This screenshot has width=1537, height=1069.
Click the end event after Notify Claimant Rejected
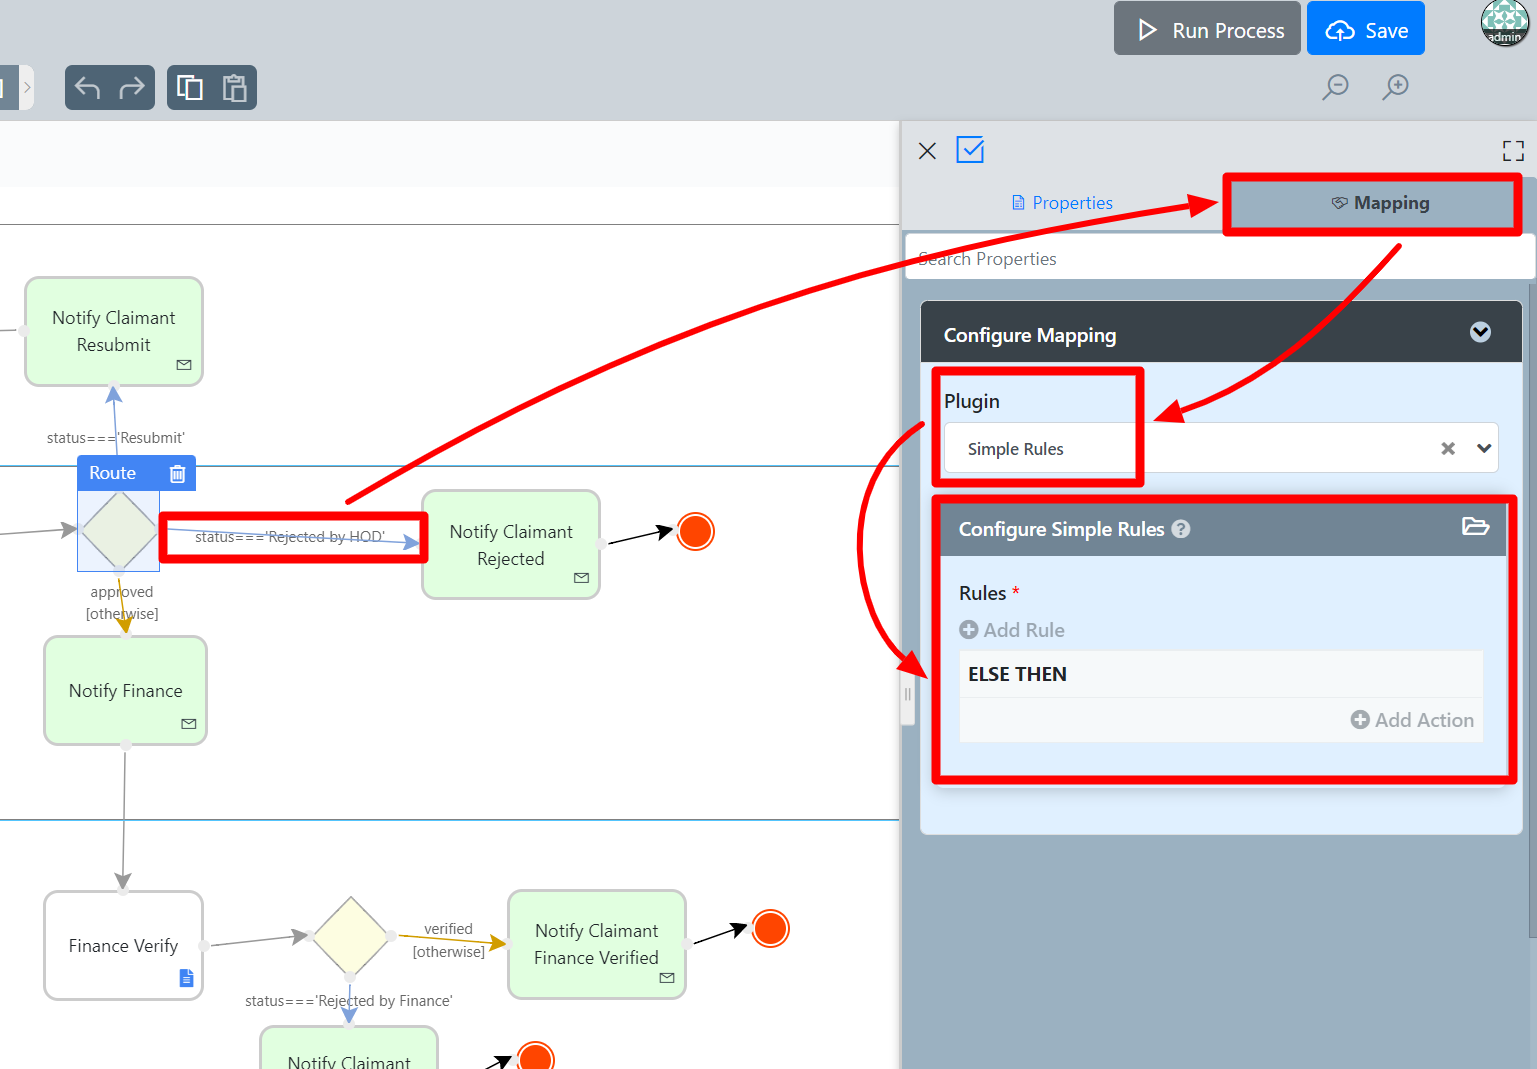click(x=695, y=531)
